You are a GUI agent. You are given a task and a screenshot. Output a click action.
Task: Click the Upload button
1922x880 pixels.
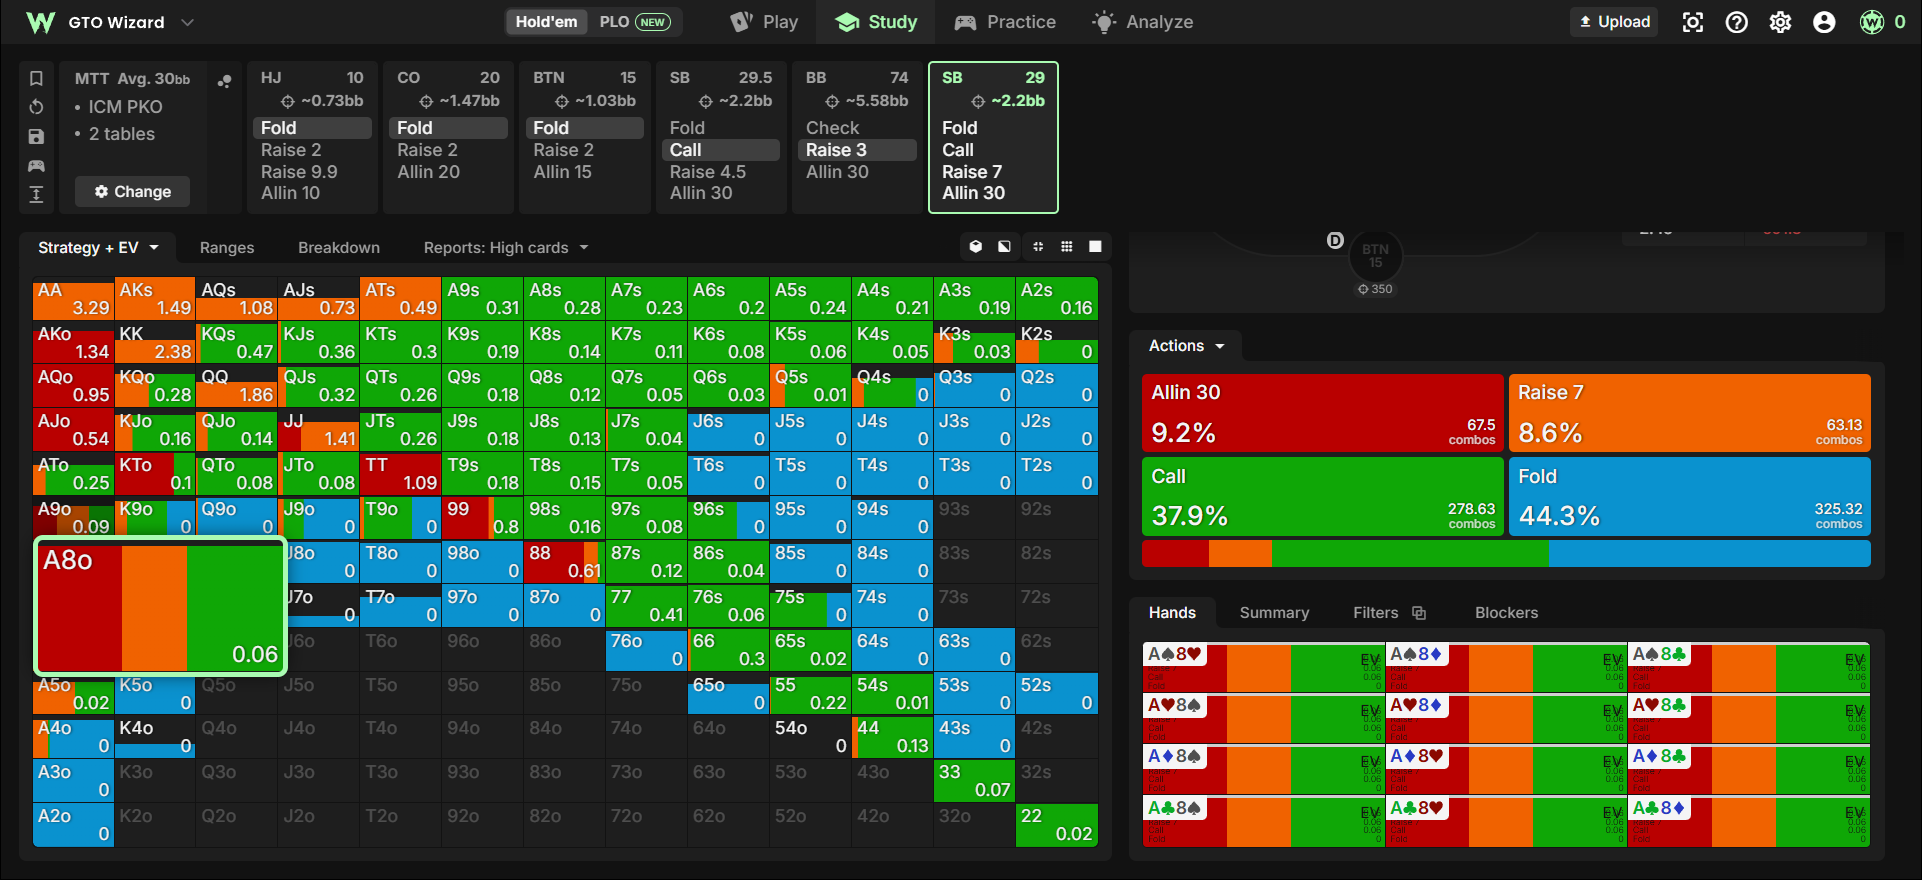pos(1614,22)
